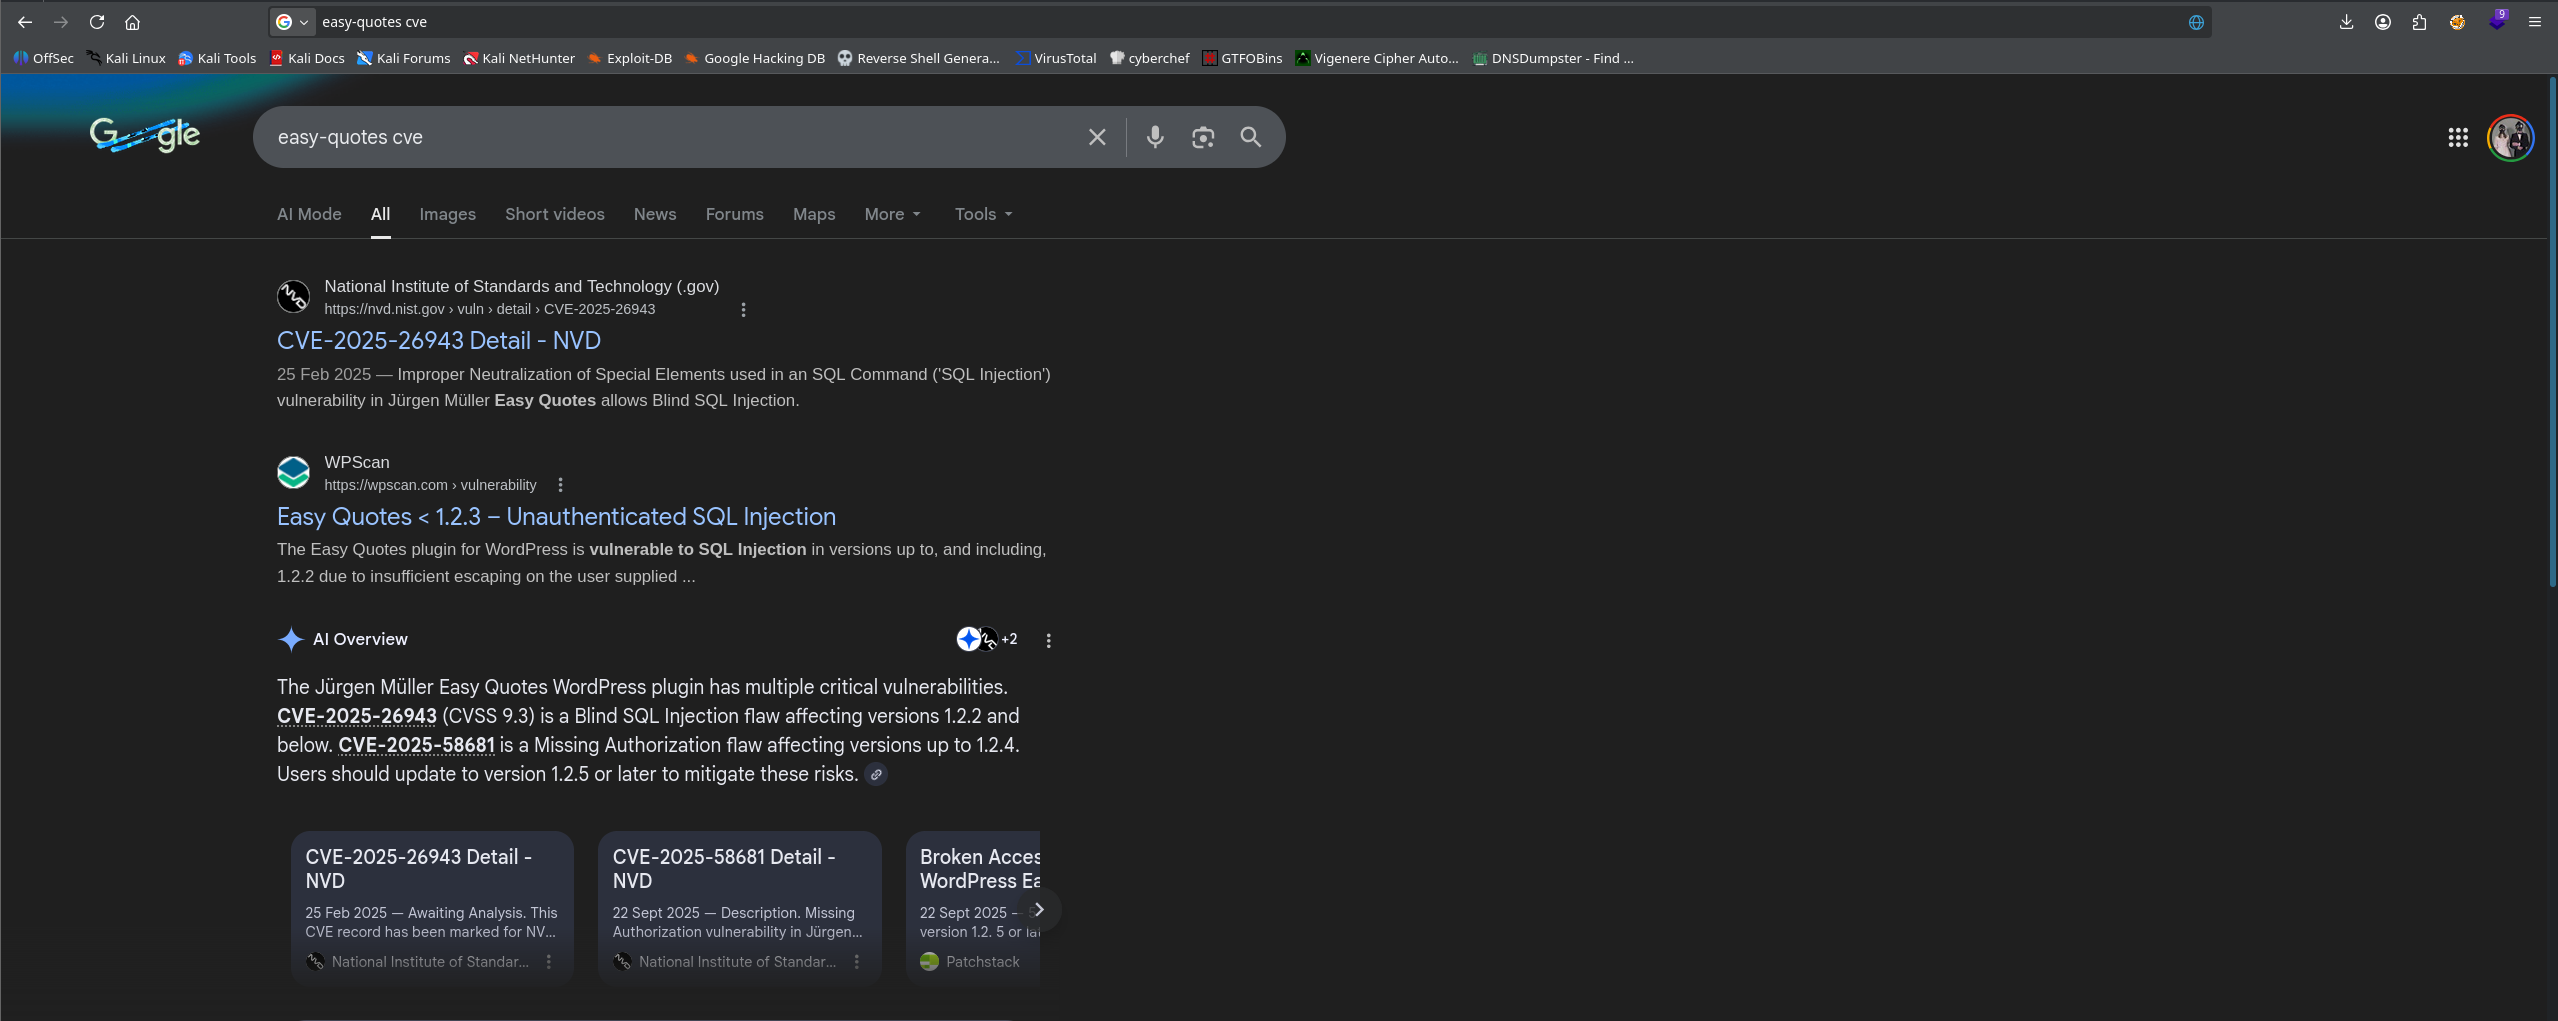The height and width of the screenshot is (1021, 2558).
Task: Reload the current page
Action: coord(97,21)
